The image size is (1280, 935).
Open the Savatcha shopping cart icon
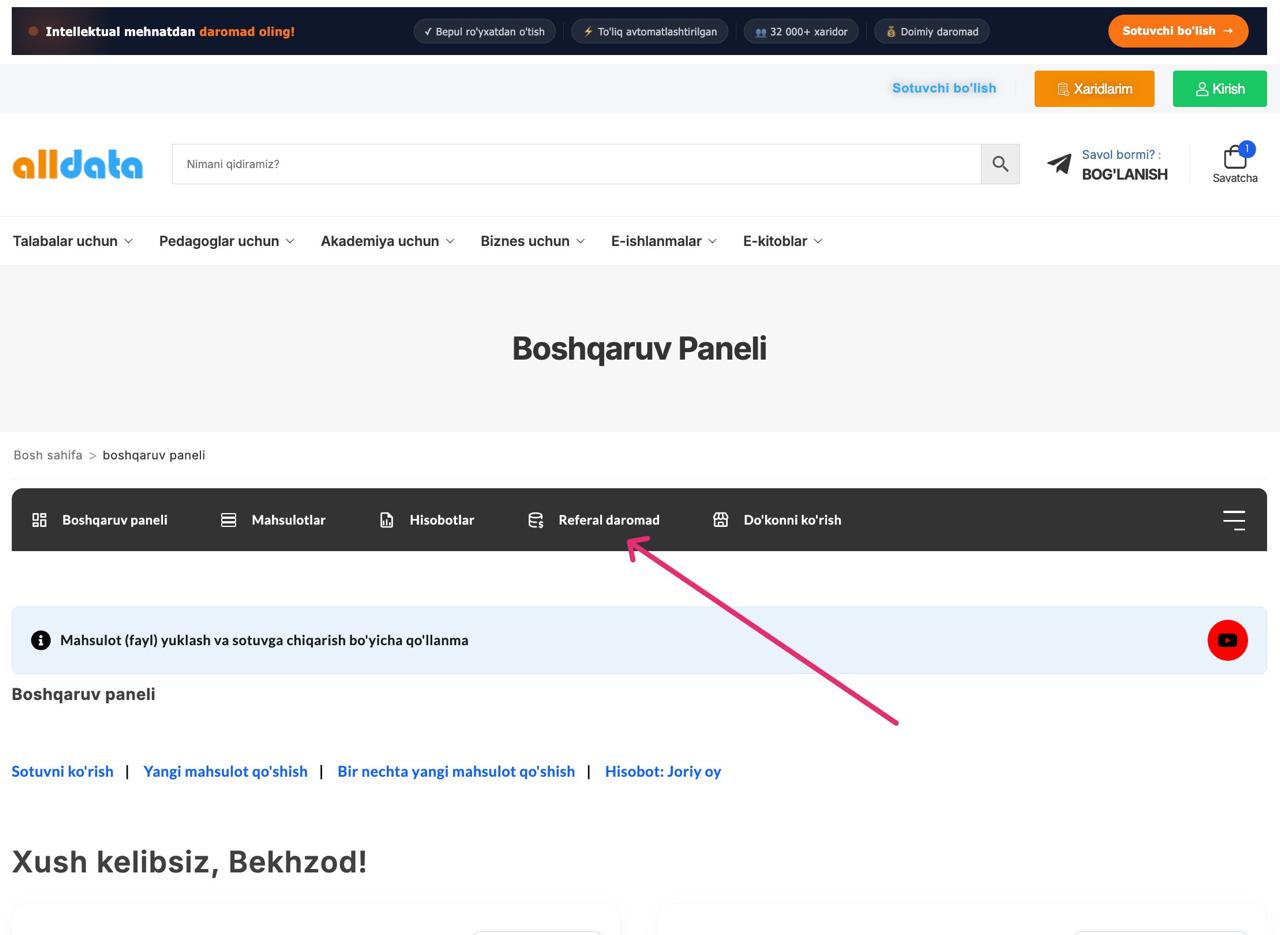tap(1235, 158)
